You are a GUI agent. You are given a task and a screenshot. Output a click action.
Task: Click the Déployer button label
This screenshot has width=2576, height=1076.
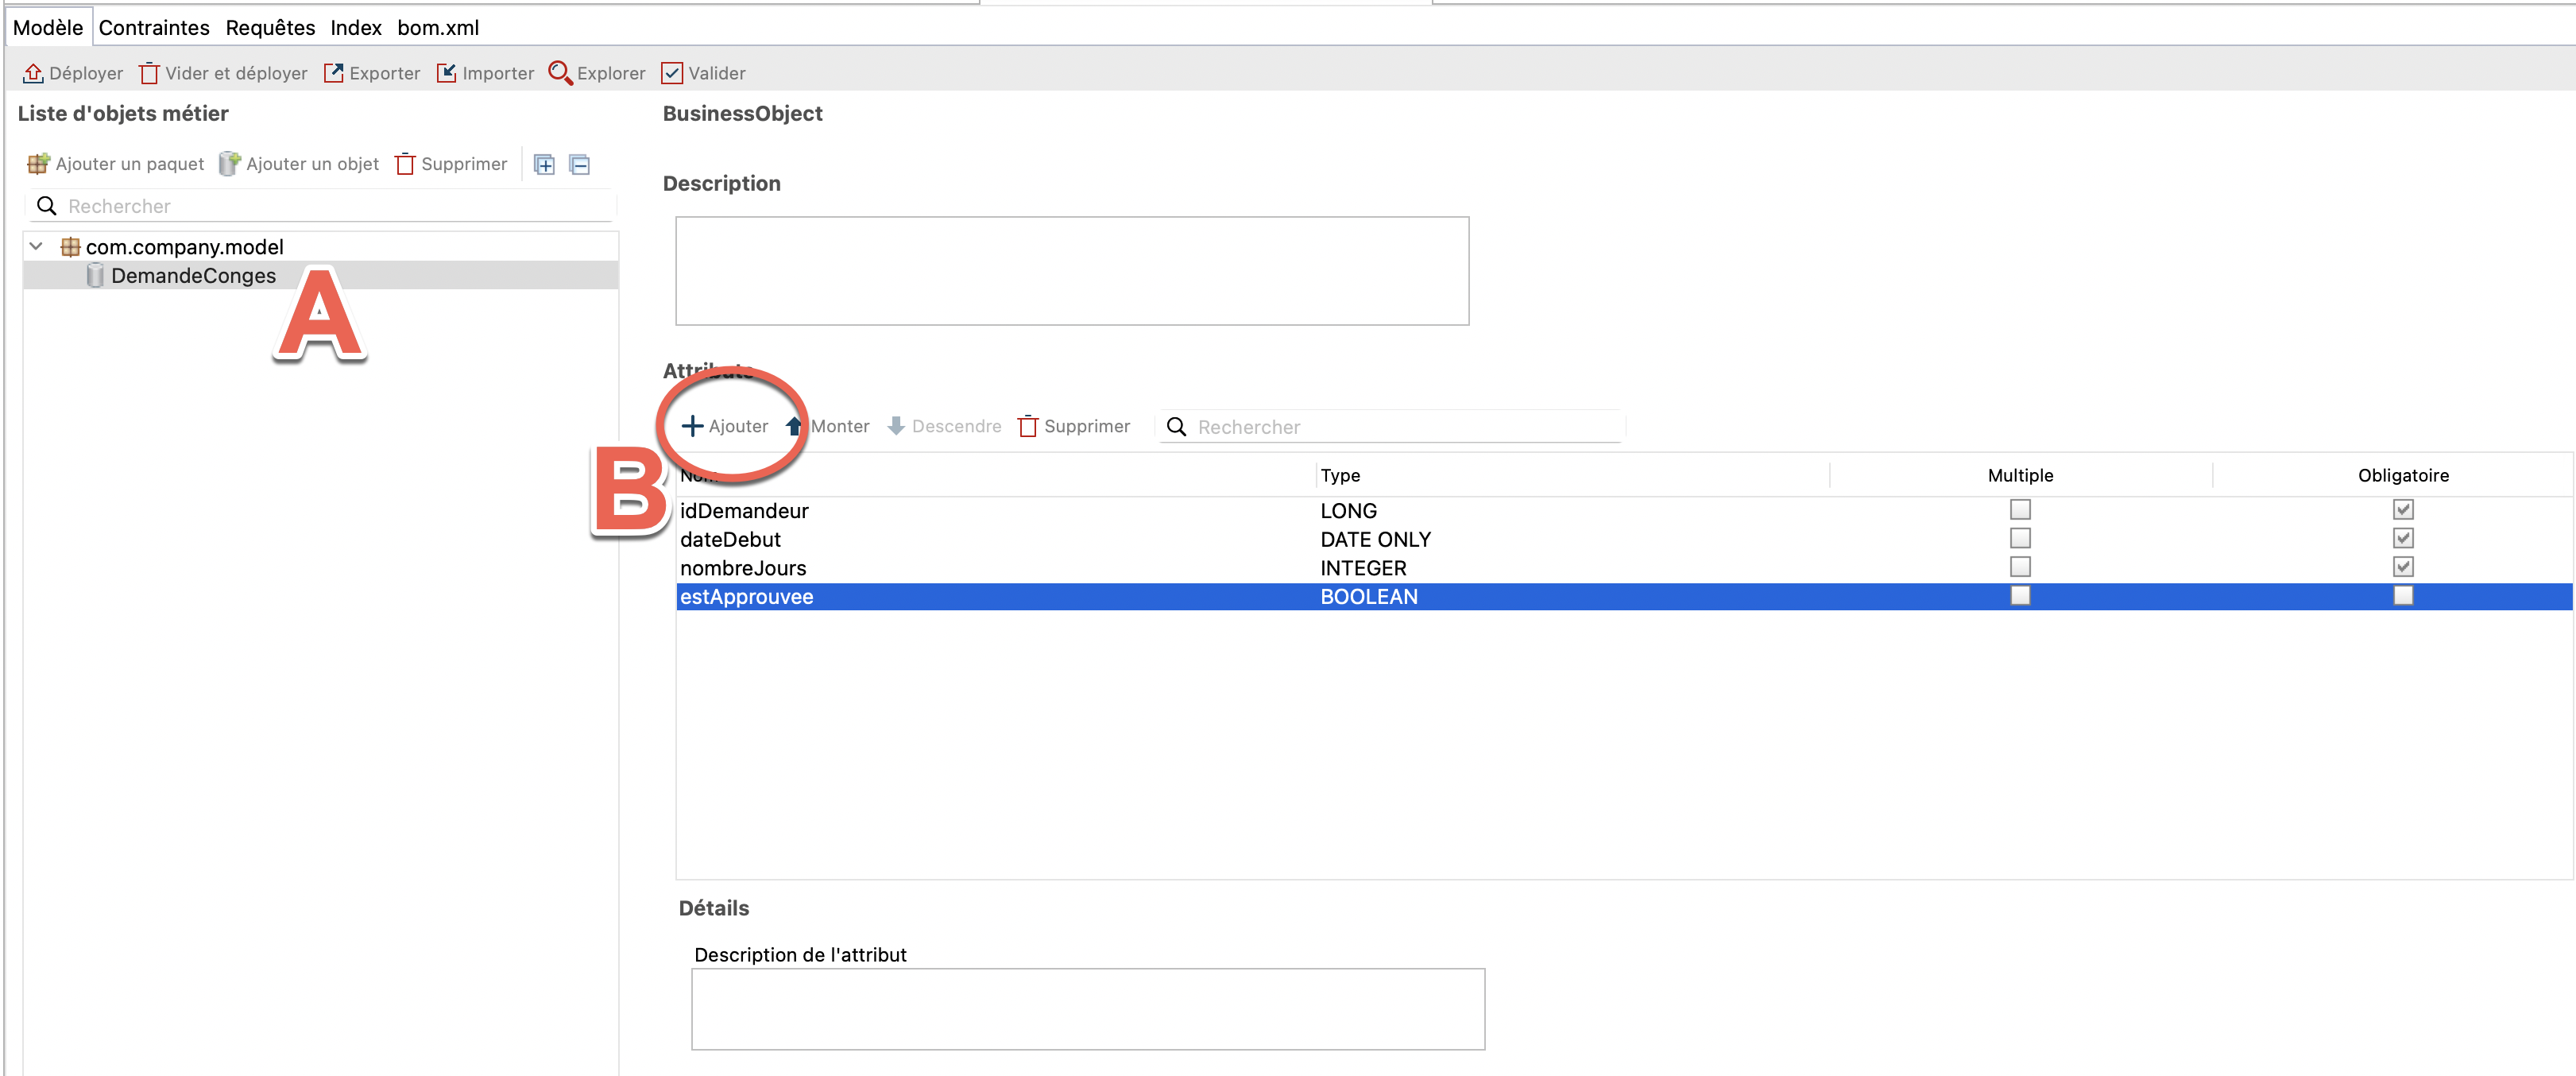(x=86, y=73)
